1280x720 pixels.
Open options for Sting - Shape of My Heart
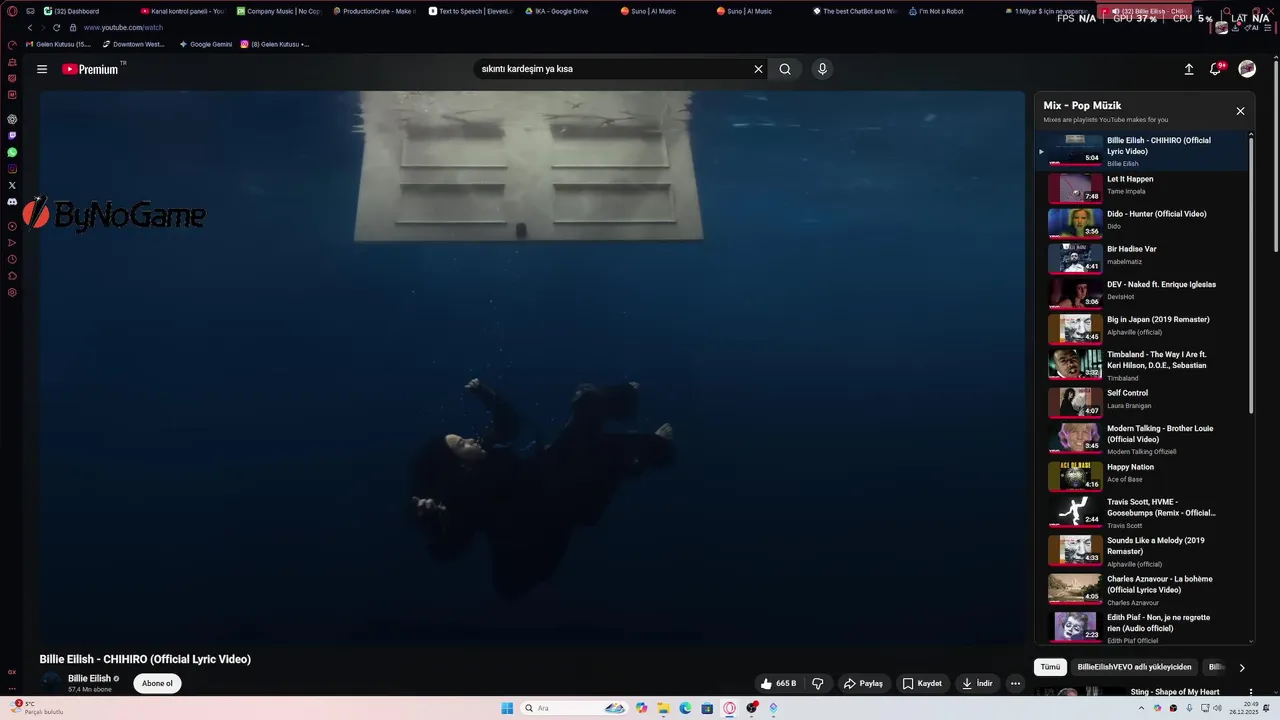[1250, 692]
